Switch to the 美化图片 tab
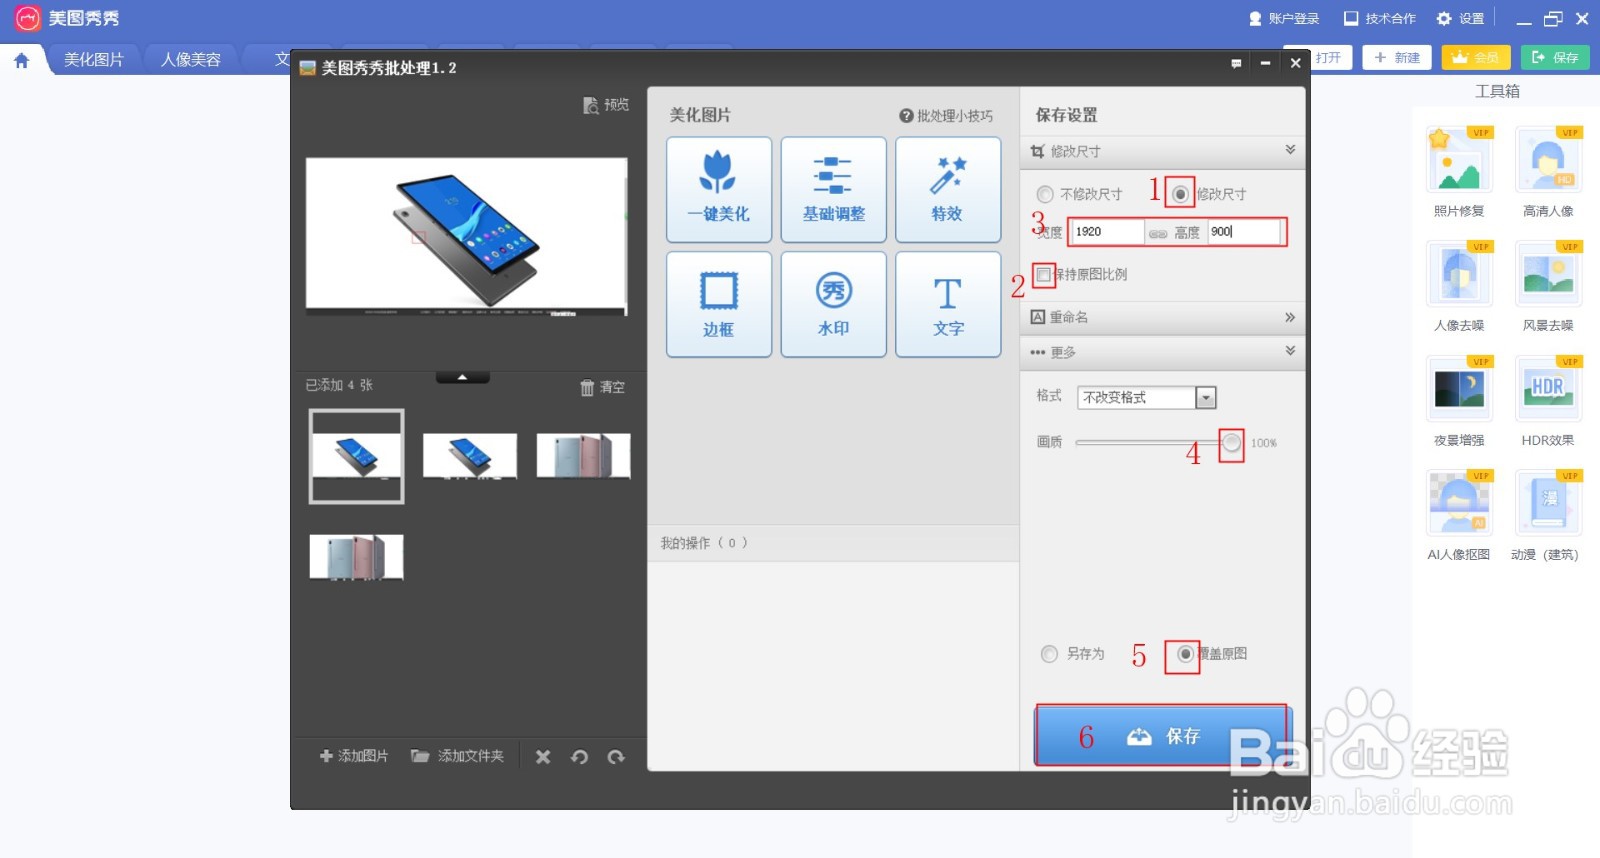 point(94,60)
